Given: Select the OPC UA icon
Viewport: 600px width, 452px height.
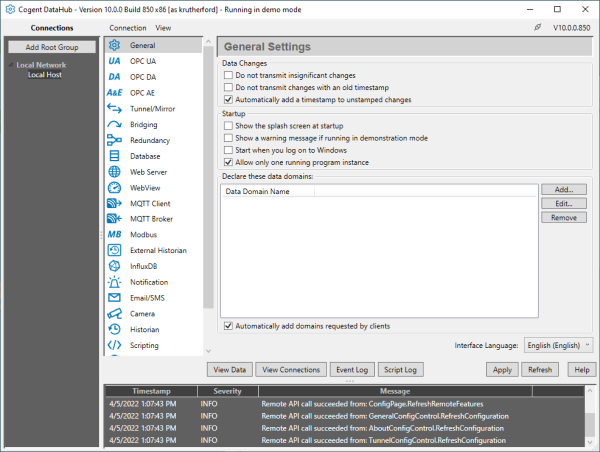Looking at the screenshot, I should click(114, 61).
